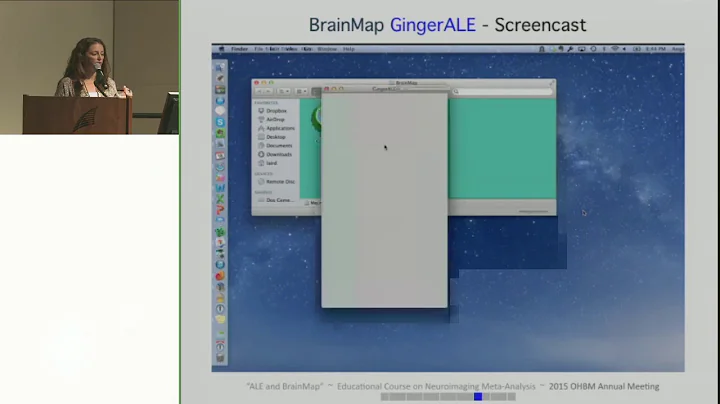720x404 pixels.
Task: Click the battery status icon
Action: pyautogui.click(x=636, y=49)
